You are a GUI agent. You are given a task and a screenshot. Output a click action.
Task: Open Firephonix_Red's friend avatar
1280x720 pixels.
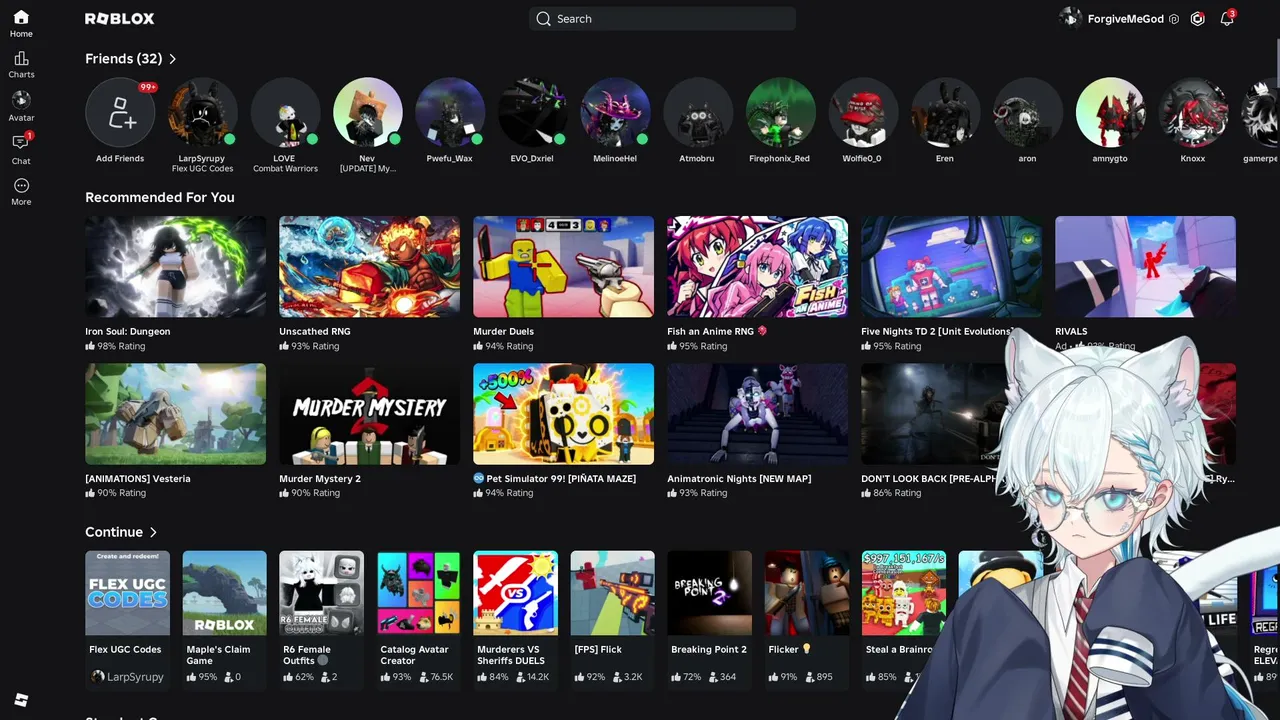780,112
